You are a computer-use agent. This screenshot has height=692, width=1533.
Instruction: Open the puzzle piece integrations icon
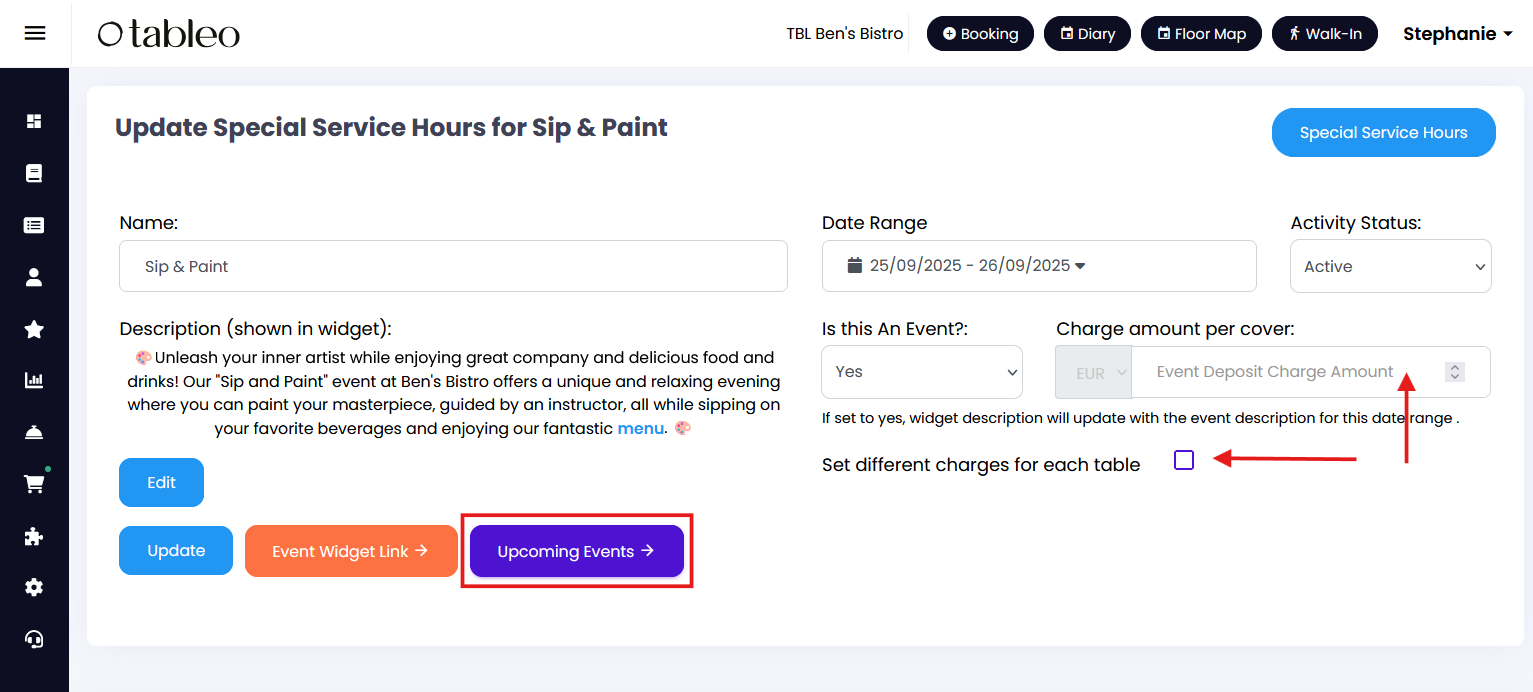[x=34, y=536]
